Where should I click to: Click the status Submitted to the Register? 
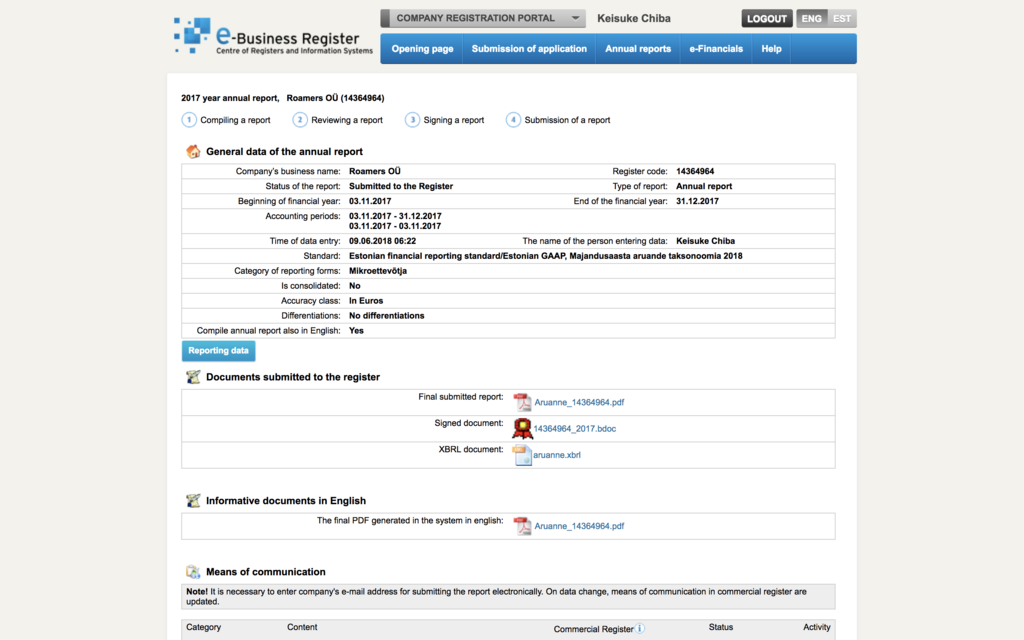click(401, 186)
